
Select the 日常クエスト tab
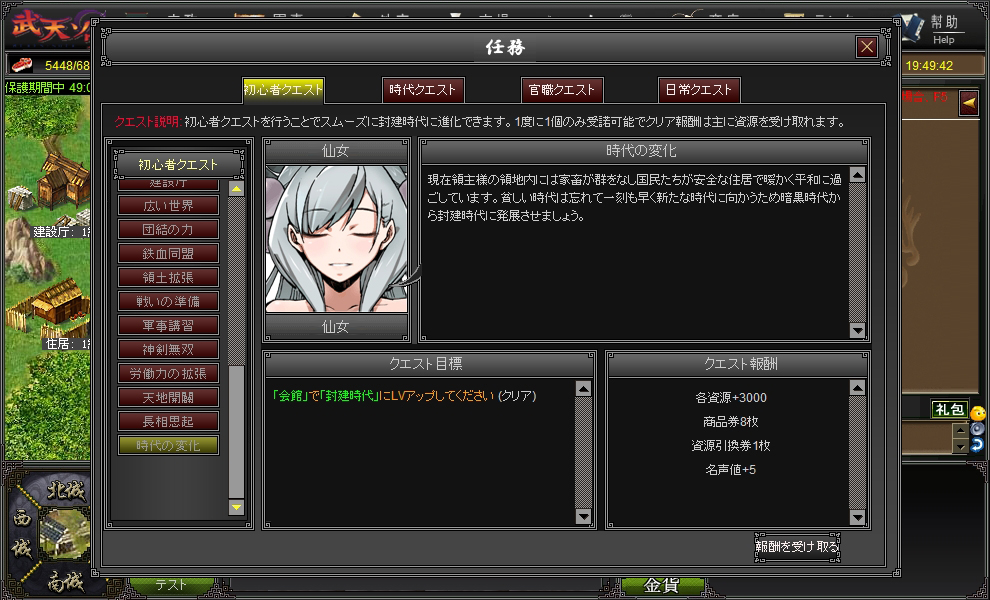699,90
